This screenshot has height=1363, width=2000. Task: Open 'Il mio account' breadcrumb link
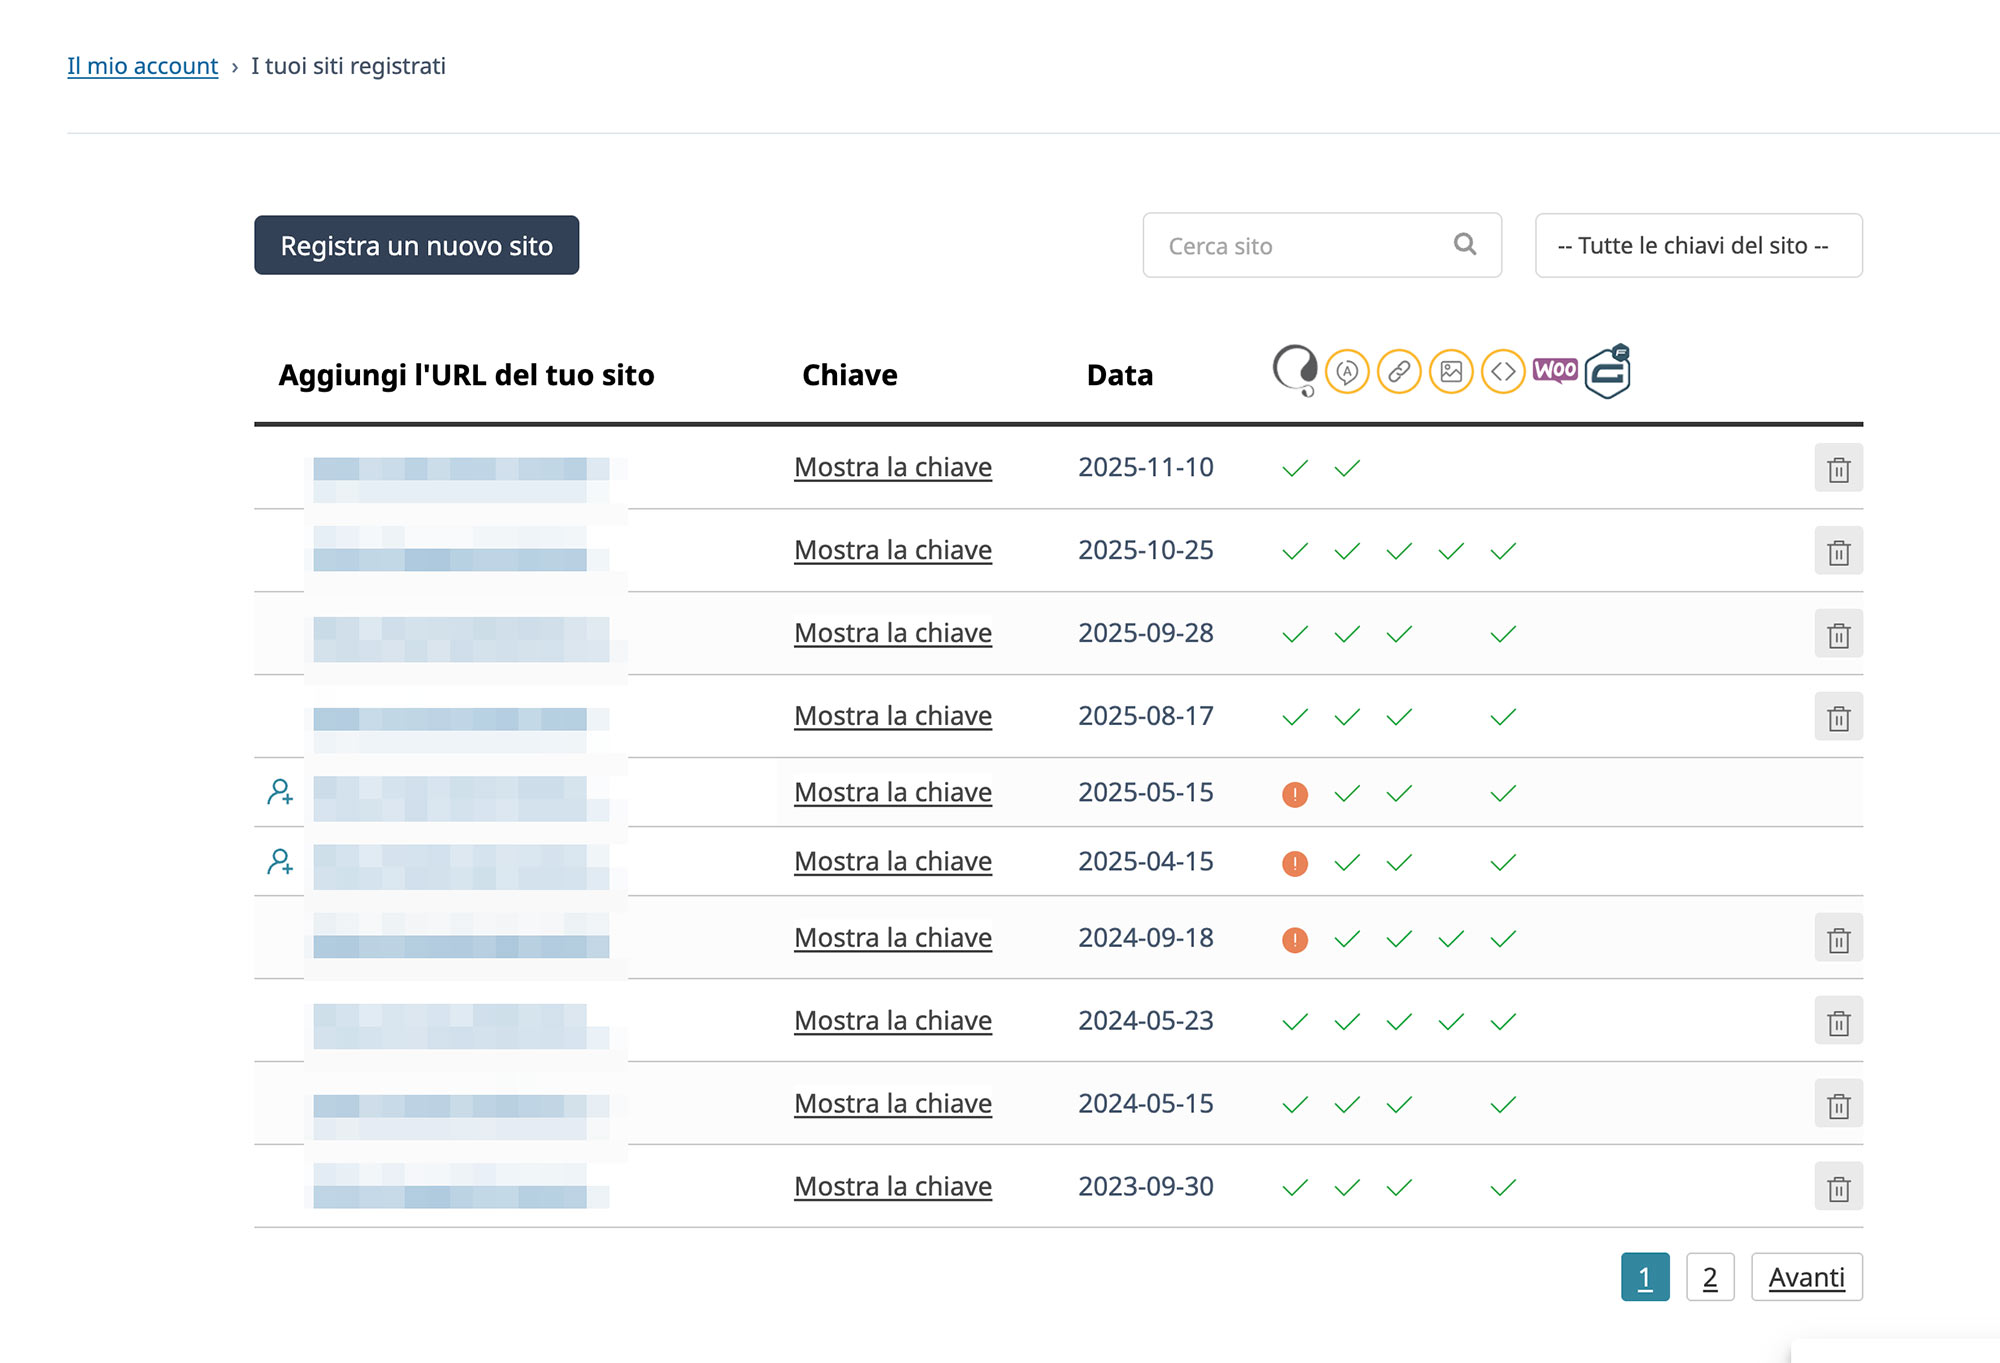point(142,66)
